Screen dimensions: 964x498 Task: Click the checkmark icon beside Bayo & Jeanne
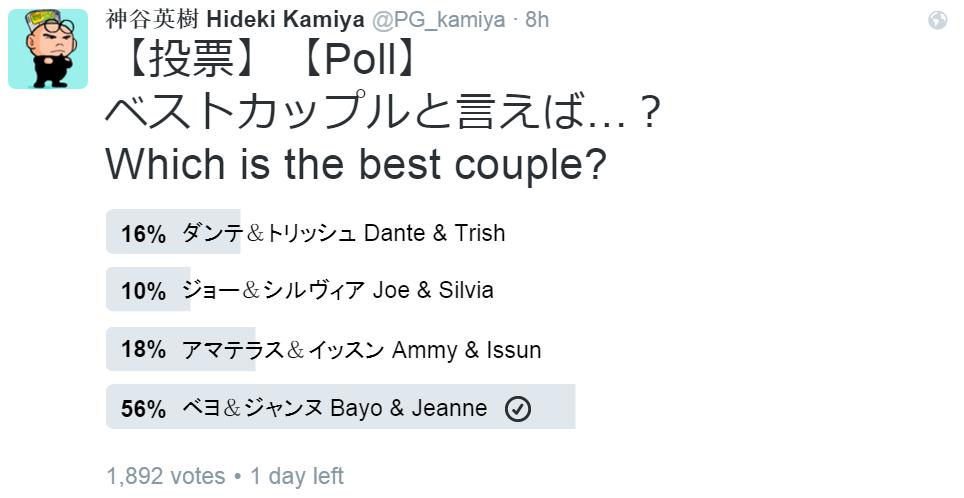pyautogui.click(x=518, y=409)
